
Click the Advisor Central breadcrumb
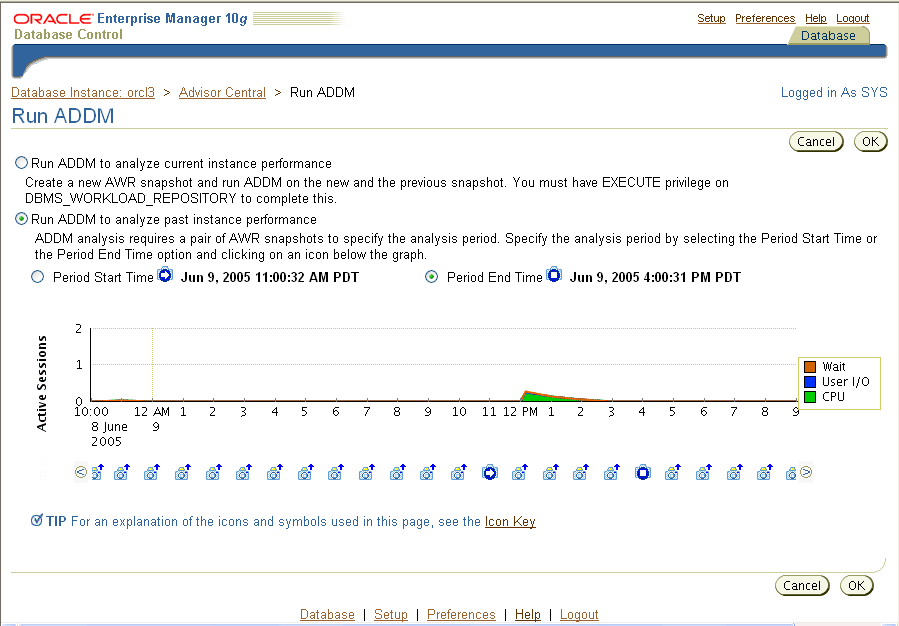tap(222, 92)
